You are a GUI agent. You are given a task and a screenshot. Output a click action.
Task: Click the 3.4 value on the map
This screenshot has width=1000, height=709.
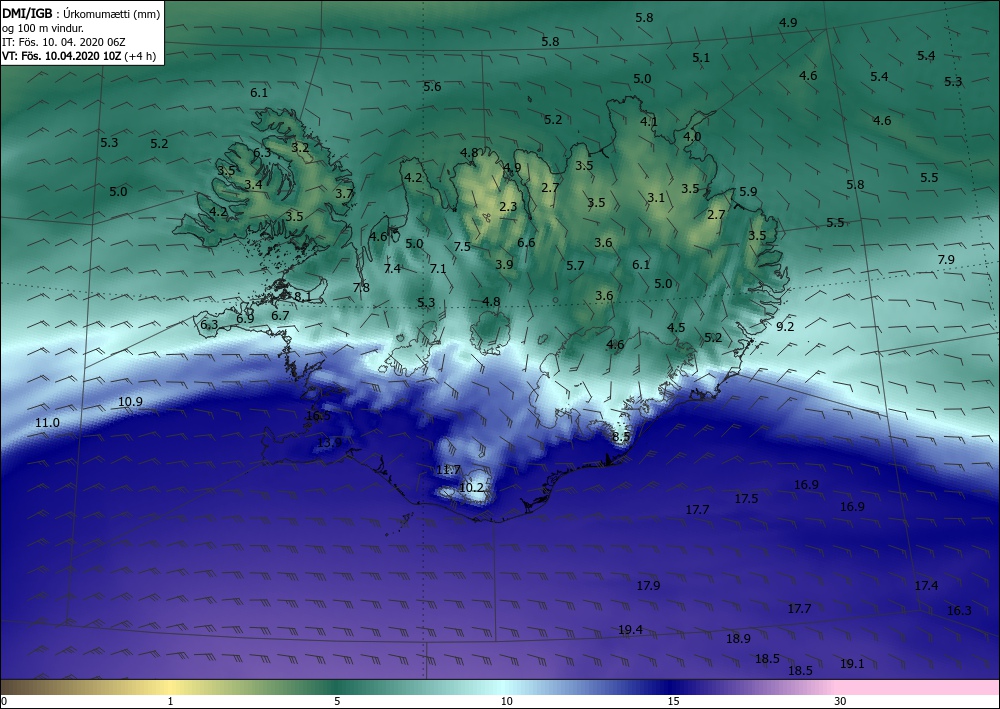[x=253, y=185]
